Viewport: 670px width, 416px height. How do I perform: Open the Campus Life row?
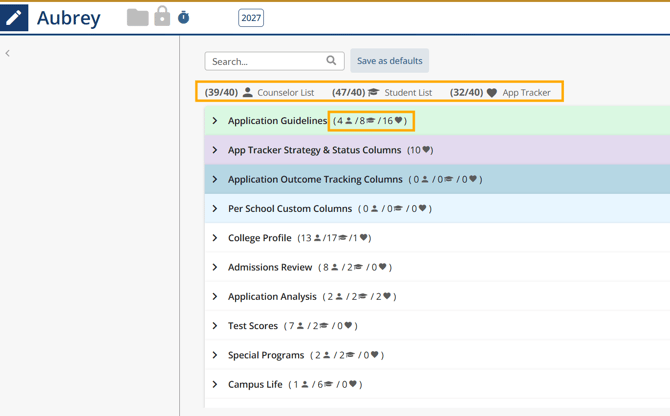pos(215,384)
